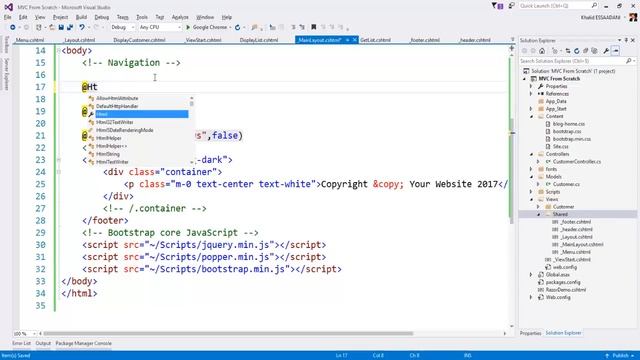This screenshot has height=360, width=640.
Task: Click the Save file toolbar icon
Action: click(x=61, y=27)
